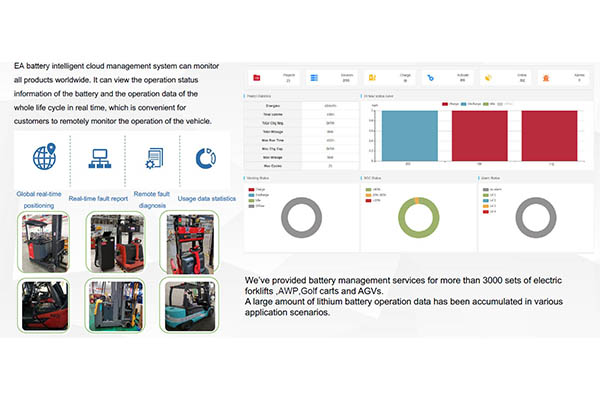This screenshot has width=600, height=400.
Task: Click the orange Alarms siren icon
Action: (546, 78)
